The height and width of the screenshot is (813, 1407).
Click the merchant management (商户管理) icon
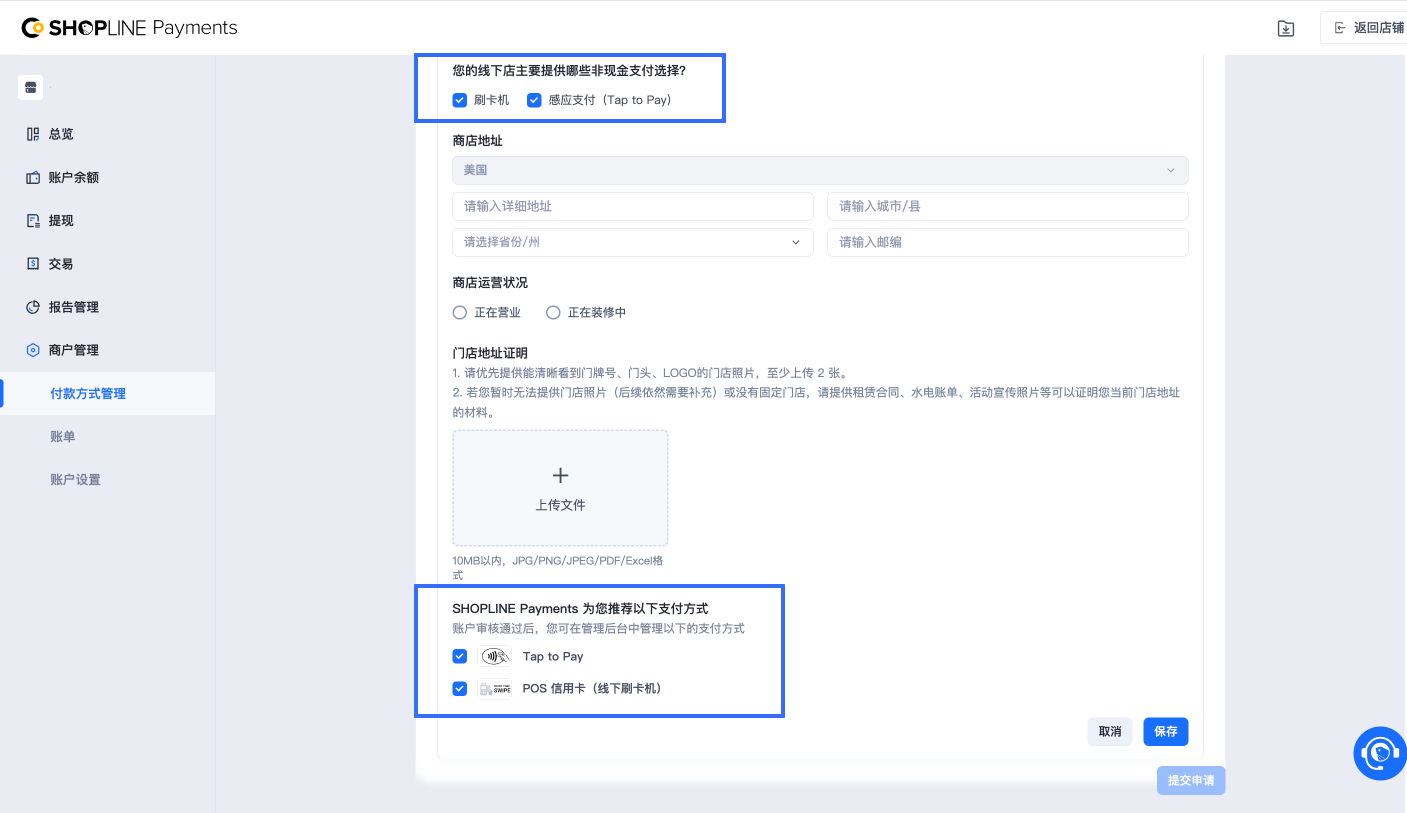tap(33, 350)
